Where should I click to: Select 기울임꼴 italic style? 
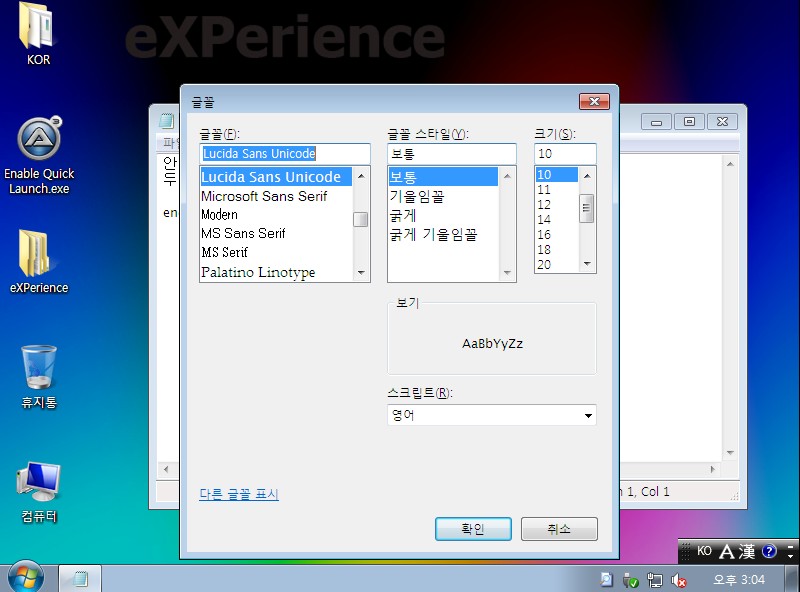443,196
